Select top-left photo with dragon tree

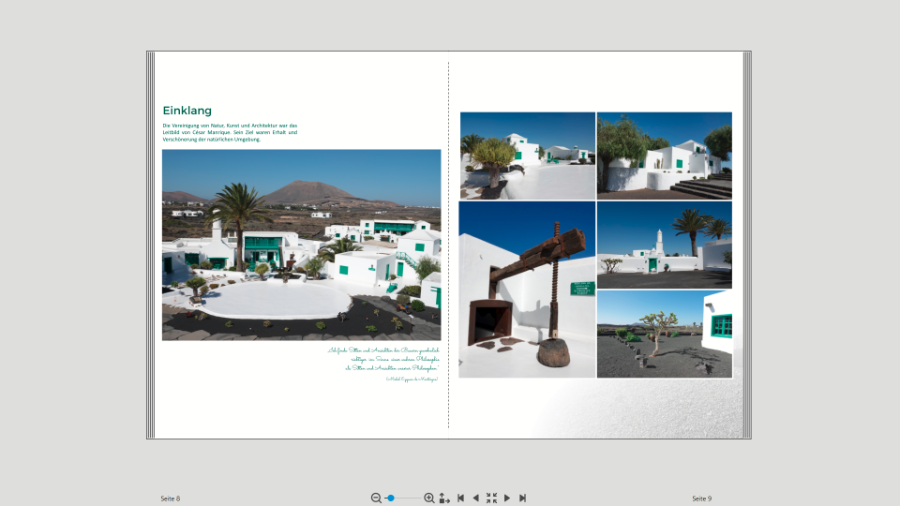[x=527, y=155]
